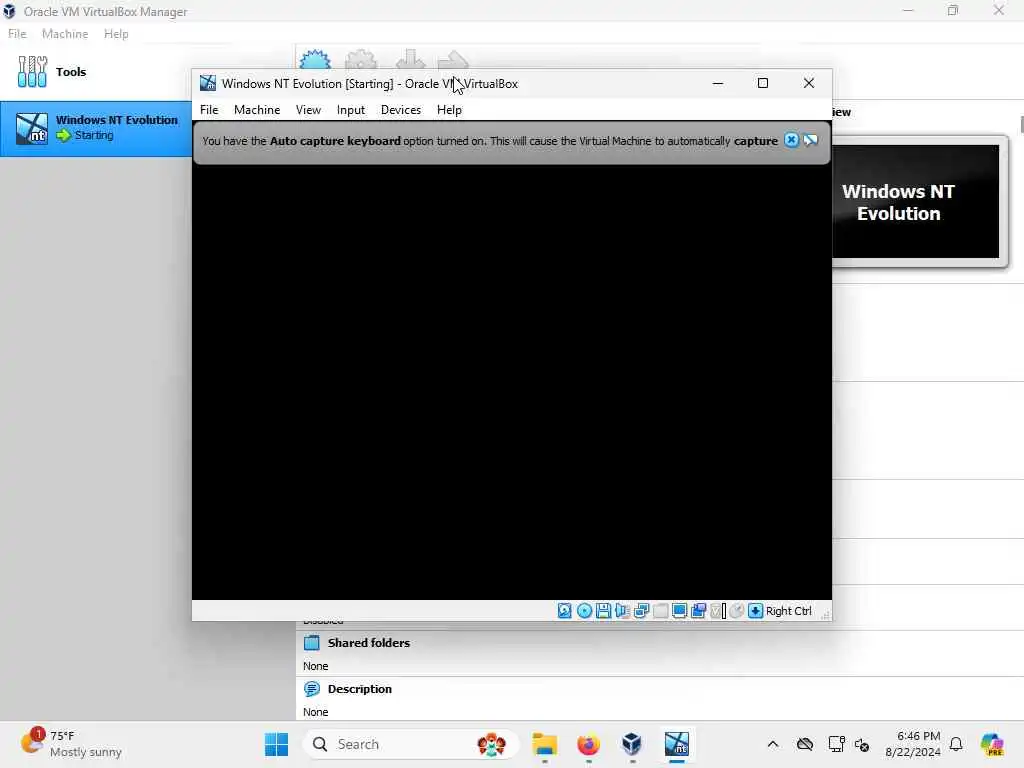Click the VM window resize grip corner
1024x768 pixels.
[x=825, y=615]
